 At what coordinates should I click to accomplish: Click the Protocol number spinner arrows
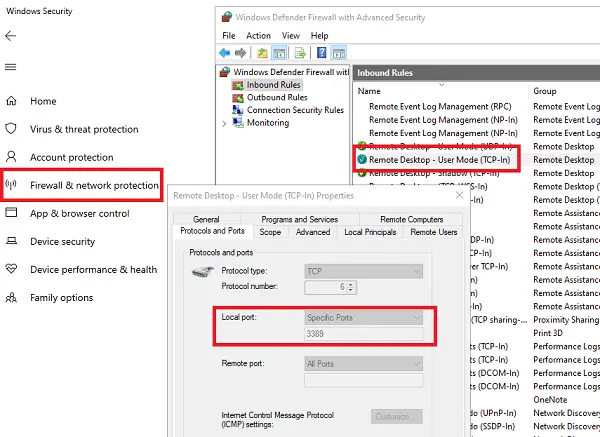click(x=351, y=287)
